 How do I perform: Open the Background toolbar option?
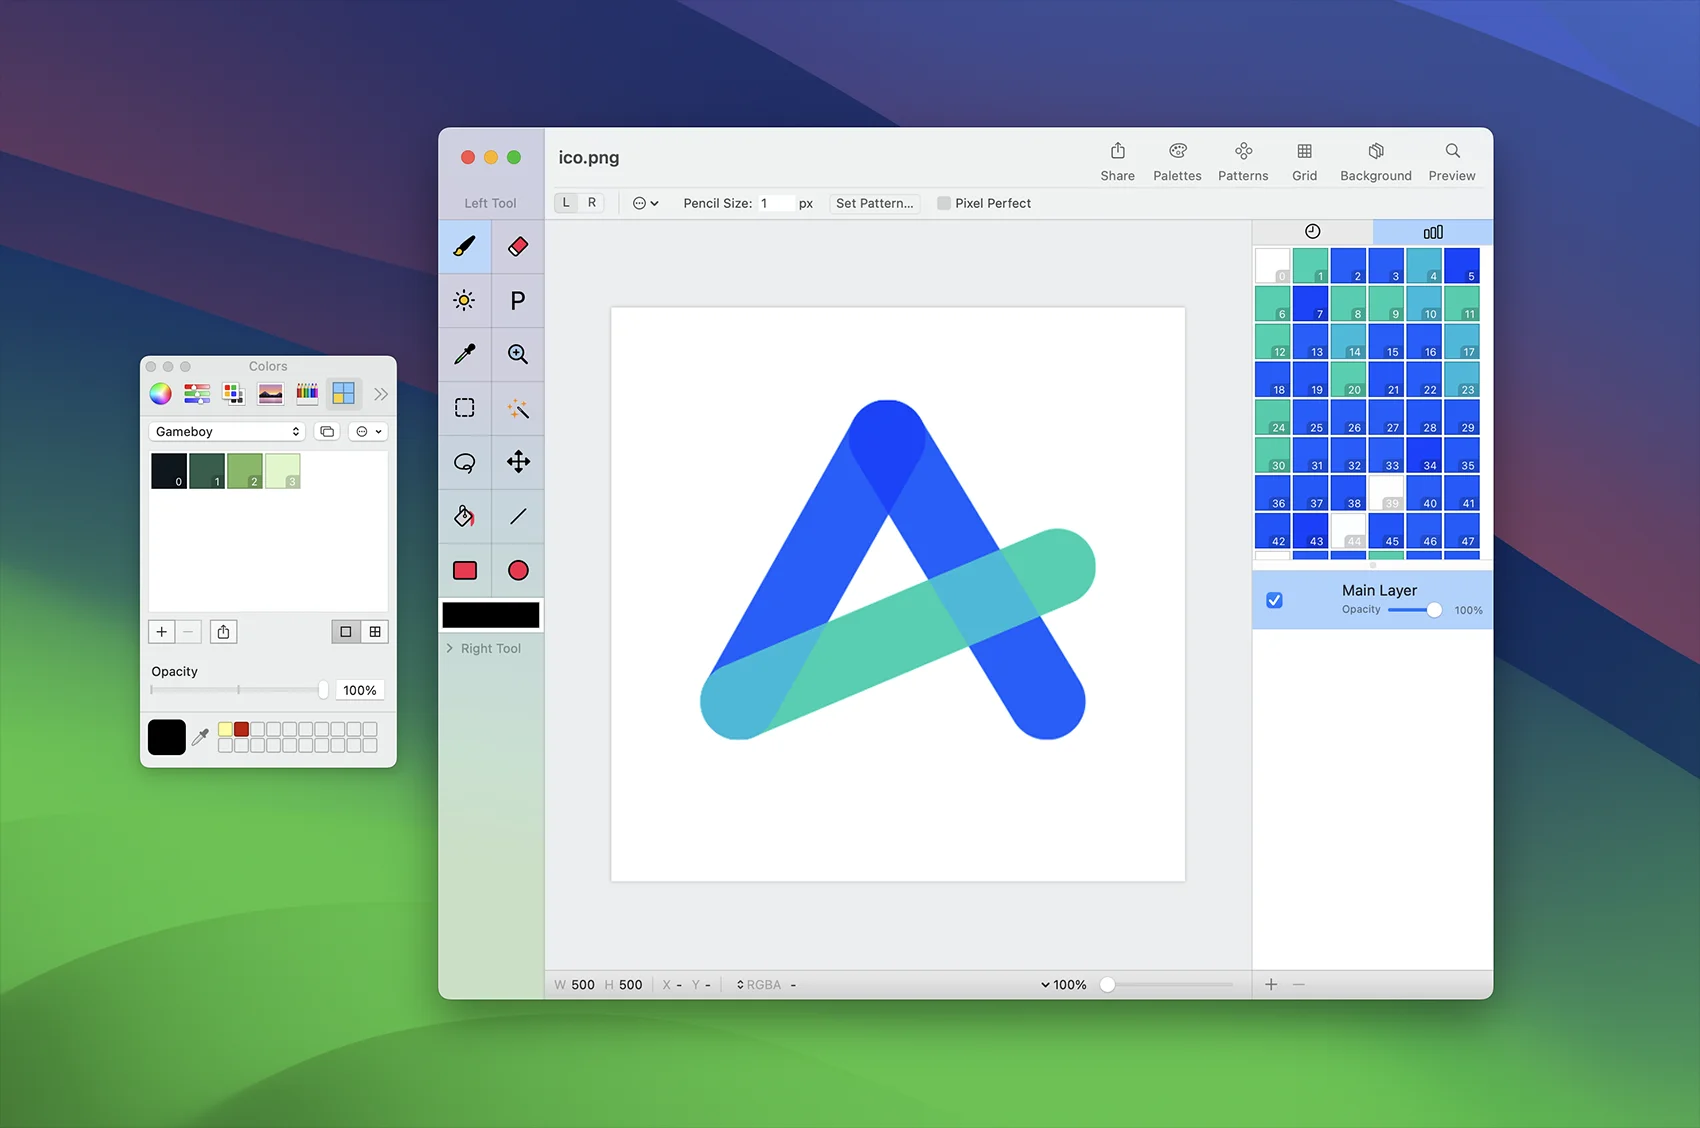click(x=1376, y=162)
